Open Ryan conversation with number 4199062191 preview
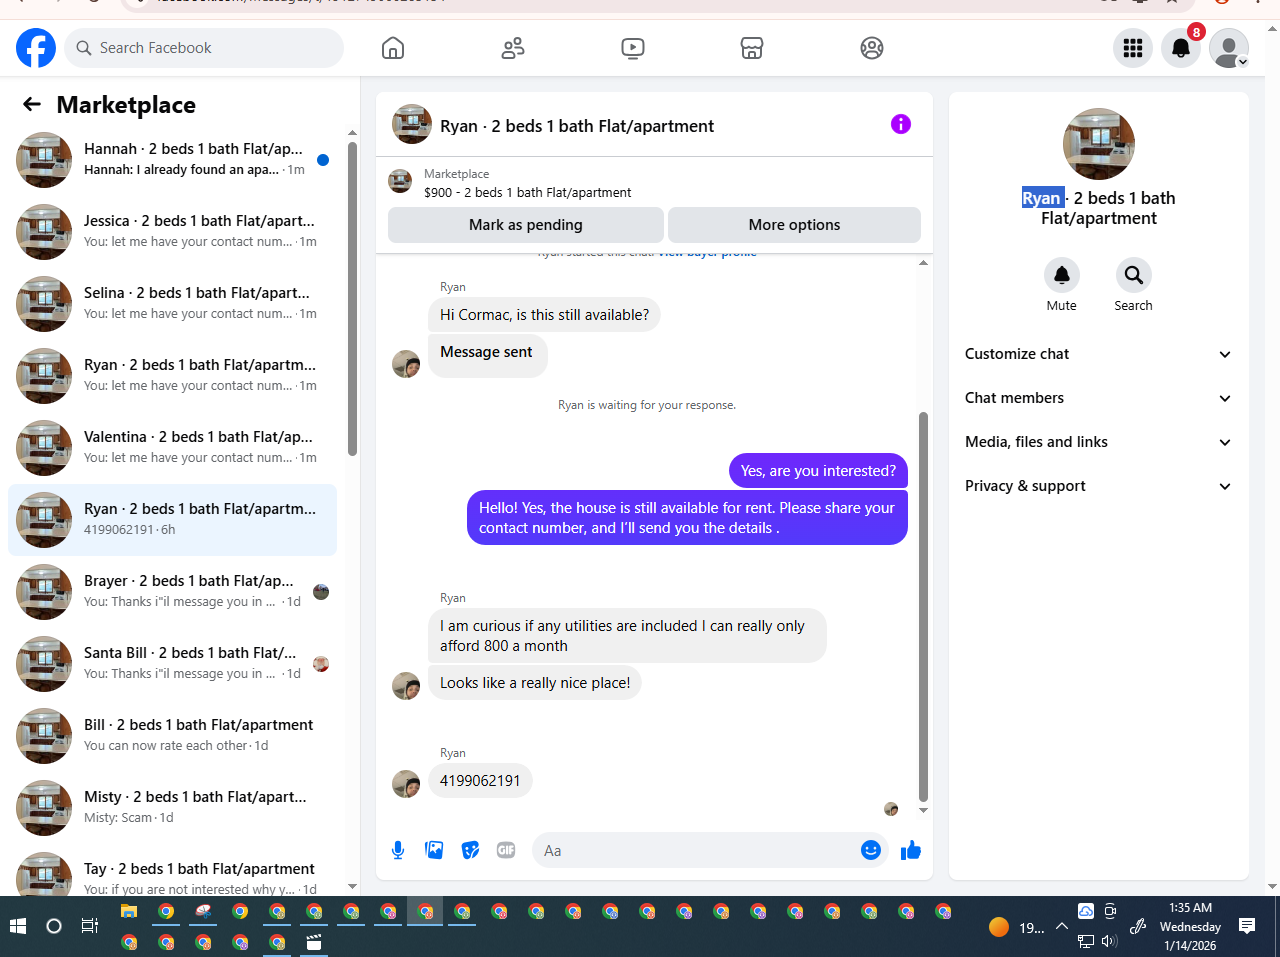 click(172, 520)
